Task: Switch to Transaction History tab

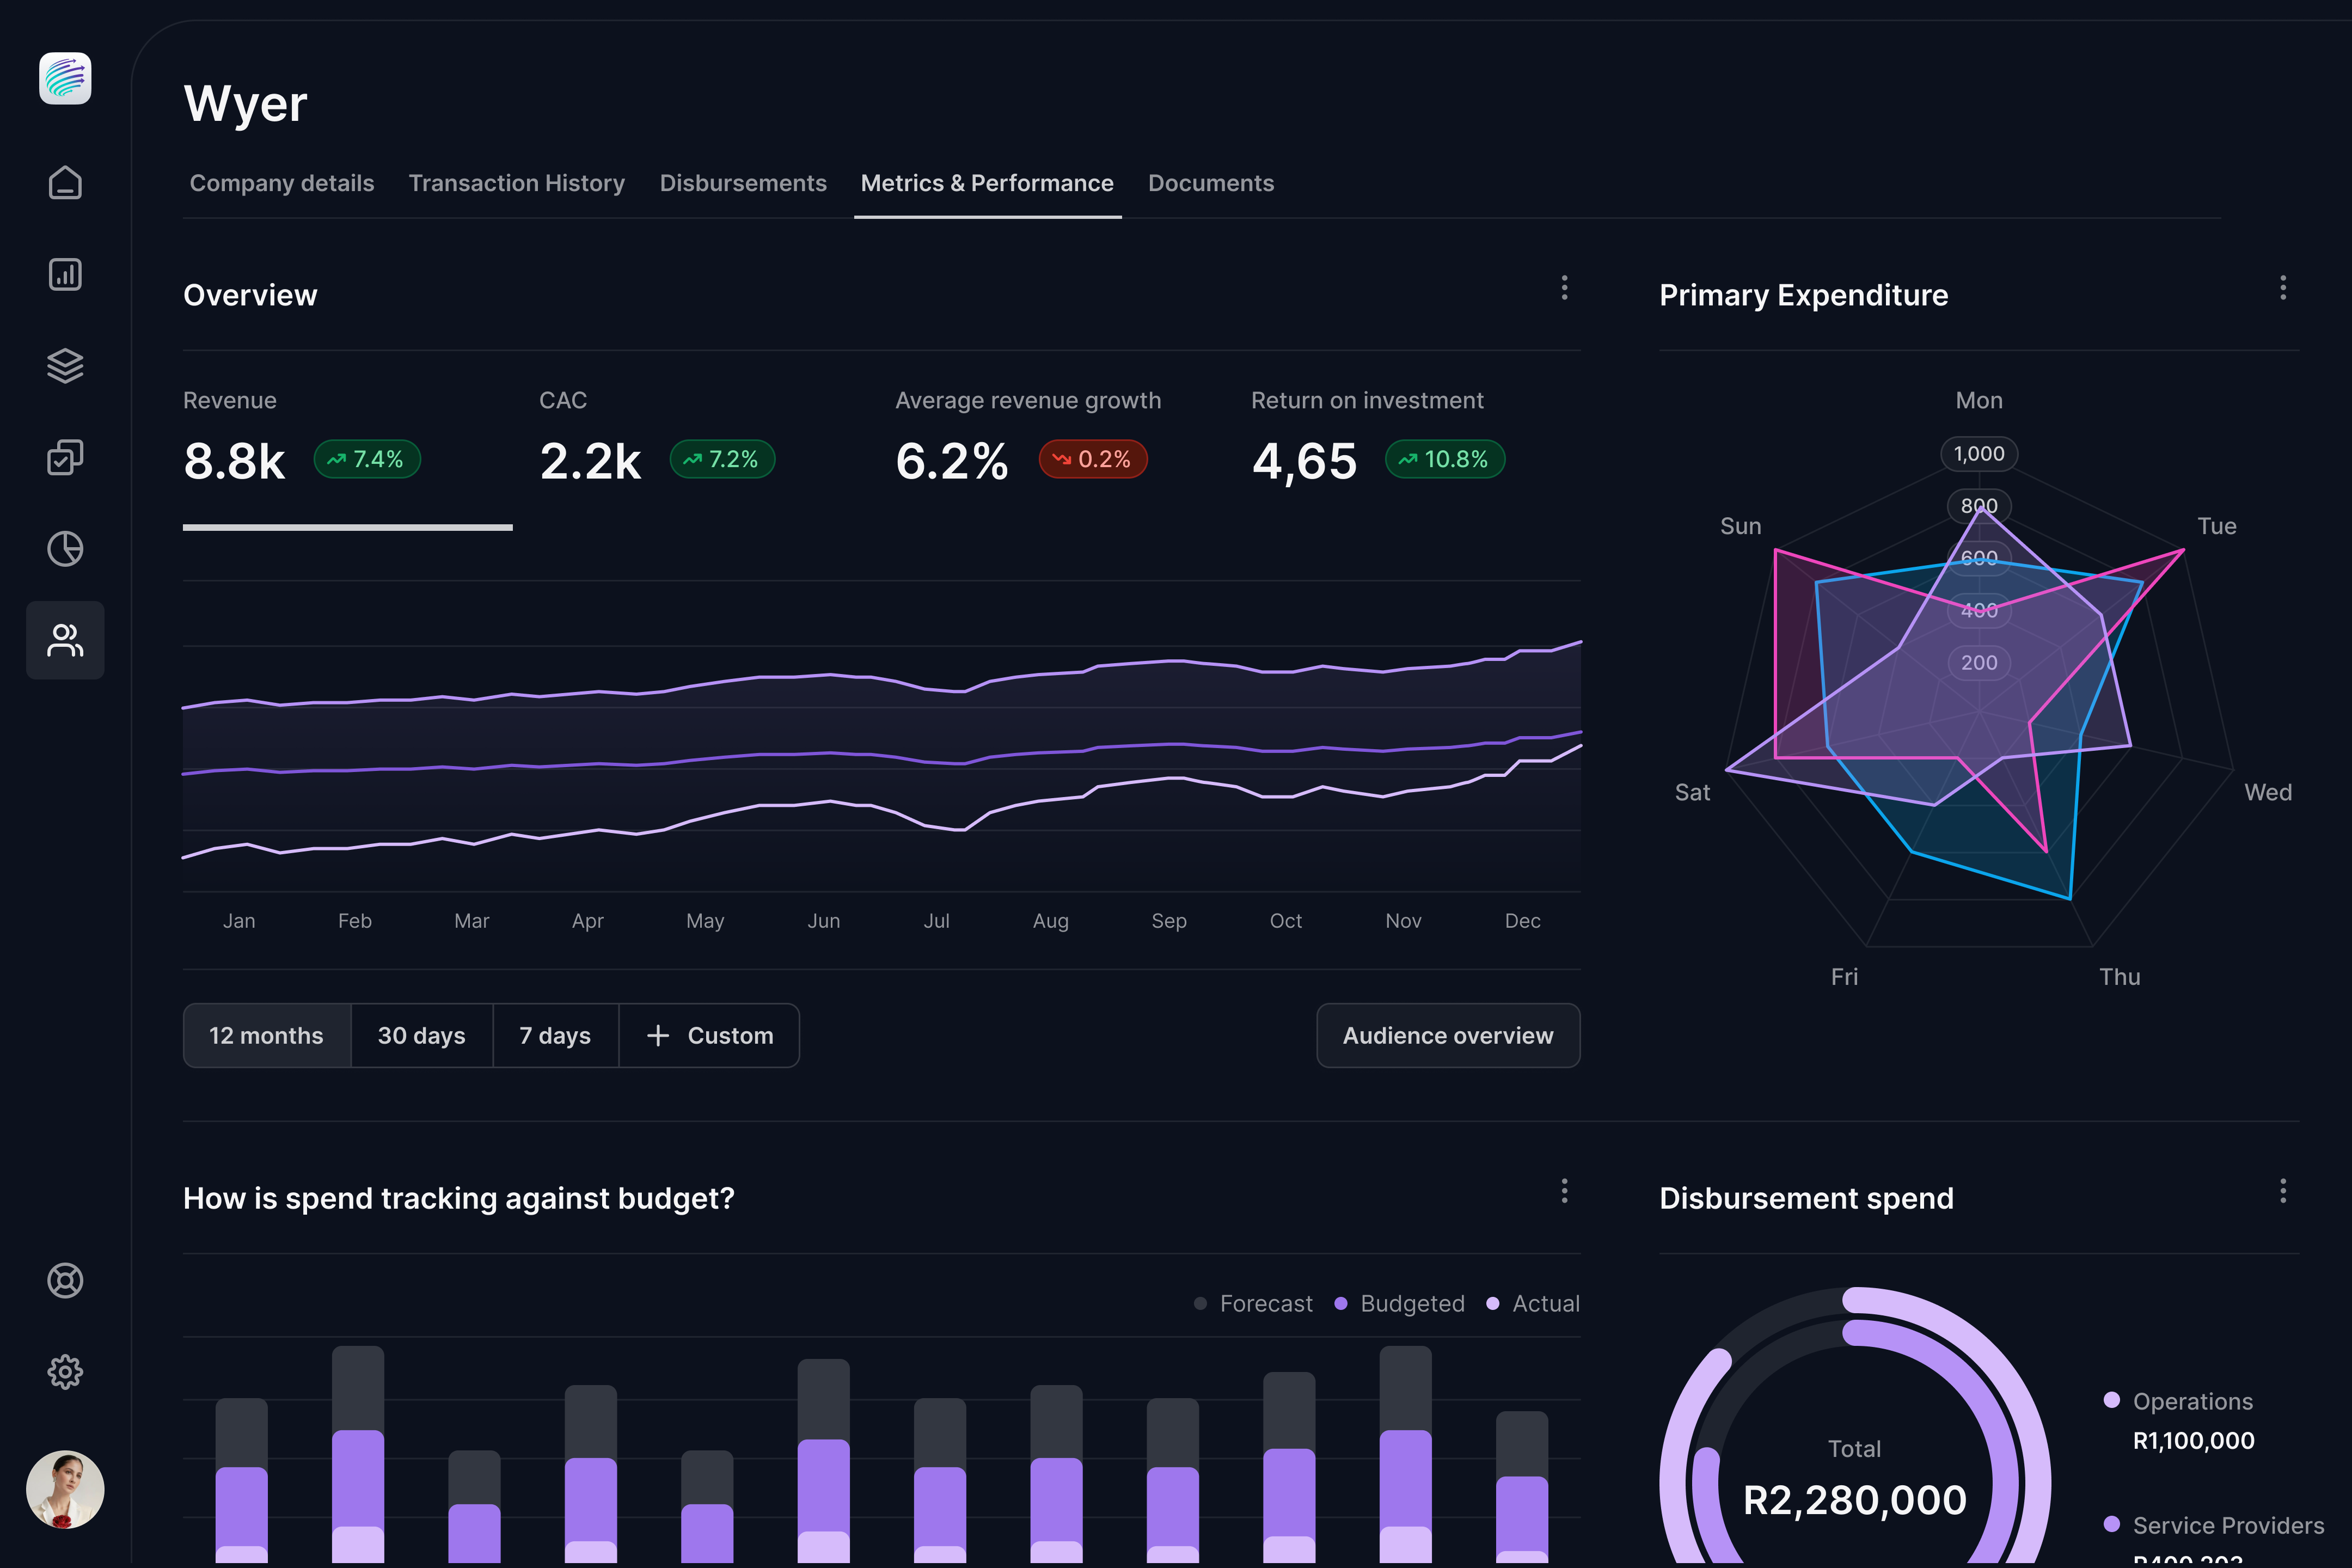Action: 517,183
